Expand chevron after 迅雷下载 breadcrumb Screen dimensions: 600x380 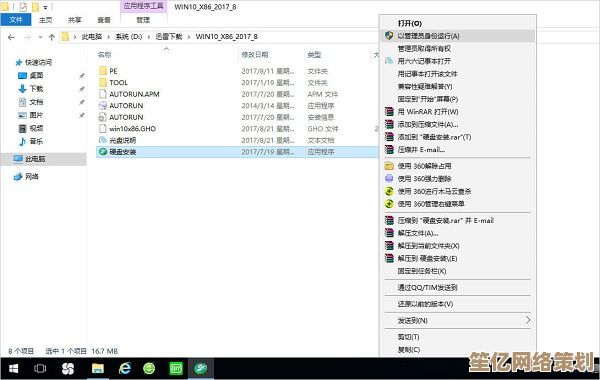point(189,37)
